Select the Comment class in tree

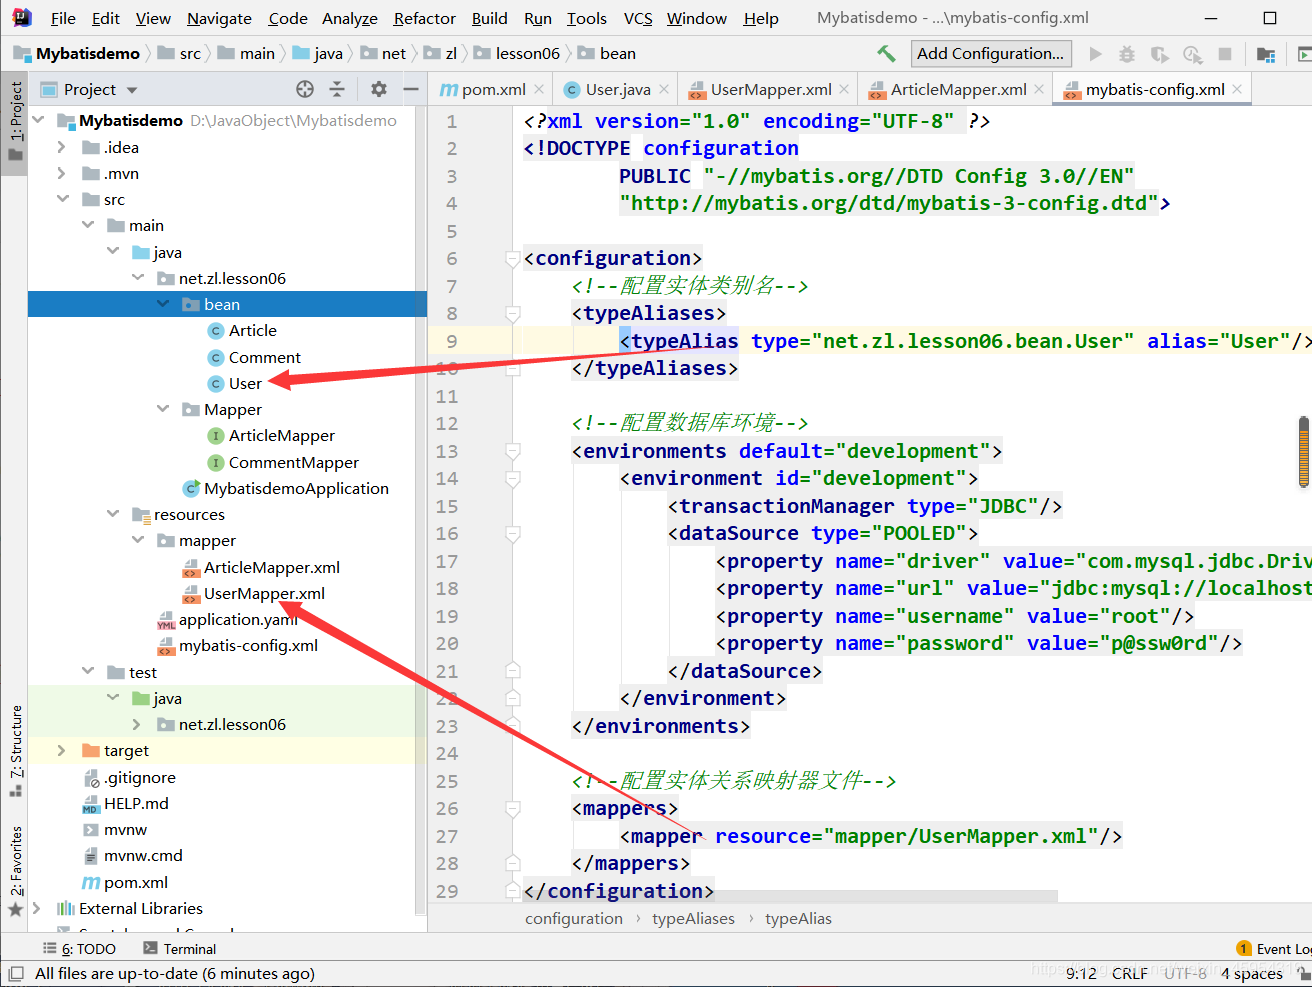(264, 357)
